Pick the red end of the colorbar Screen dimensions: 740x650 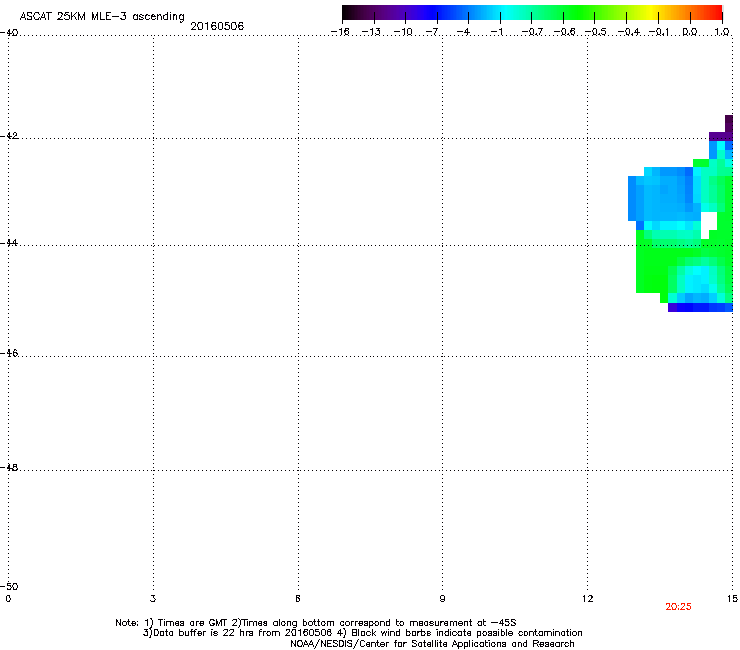(713, 12)
